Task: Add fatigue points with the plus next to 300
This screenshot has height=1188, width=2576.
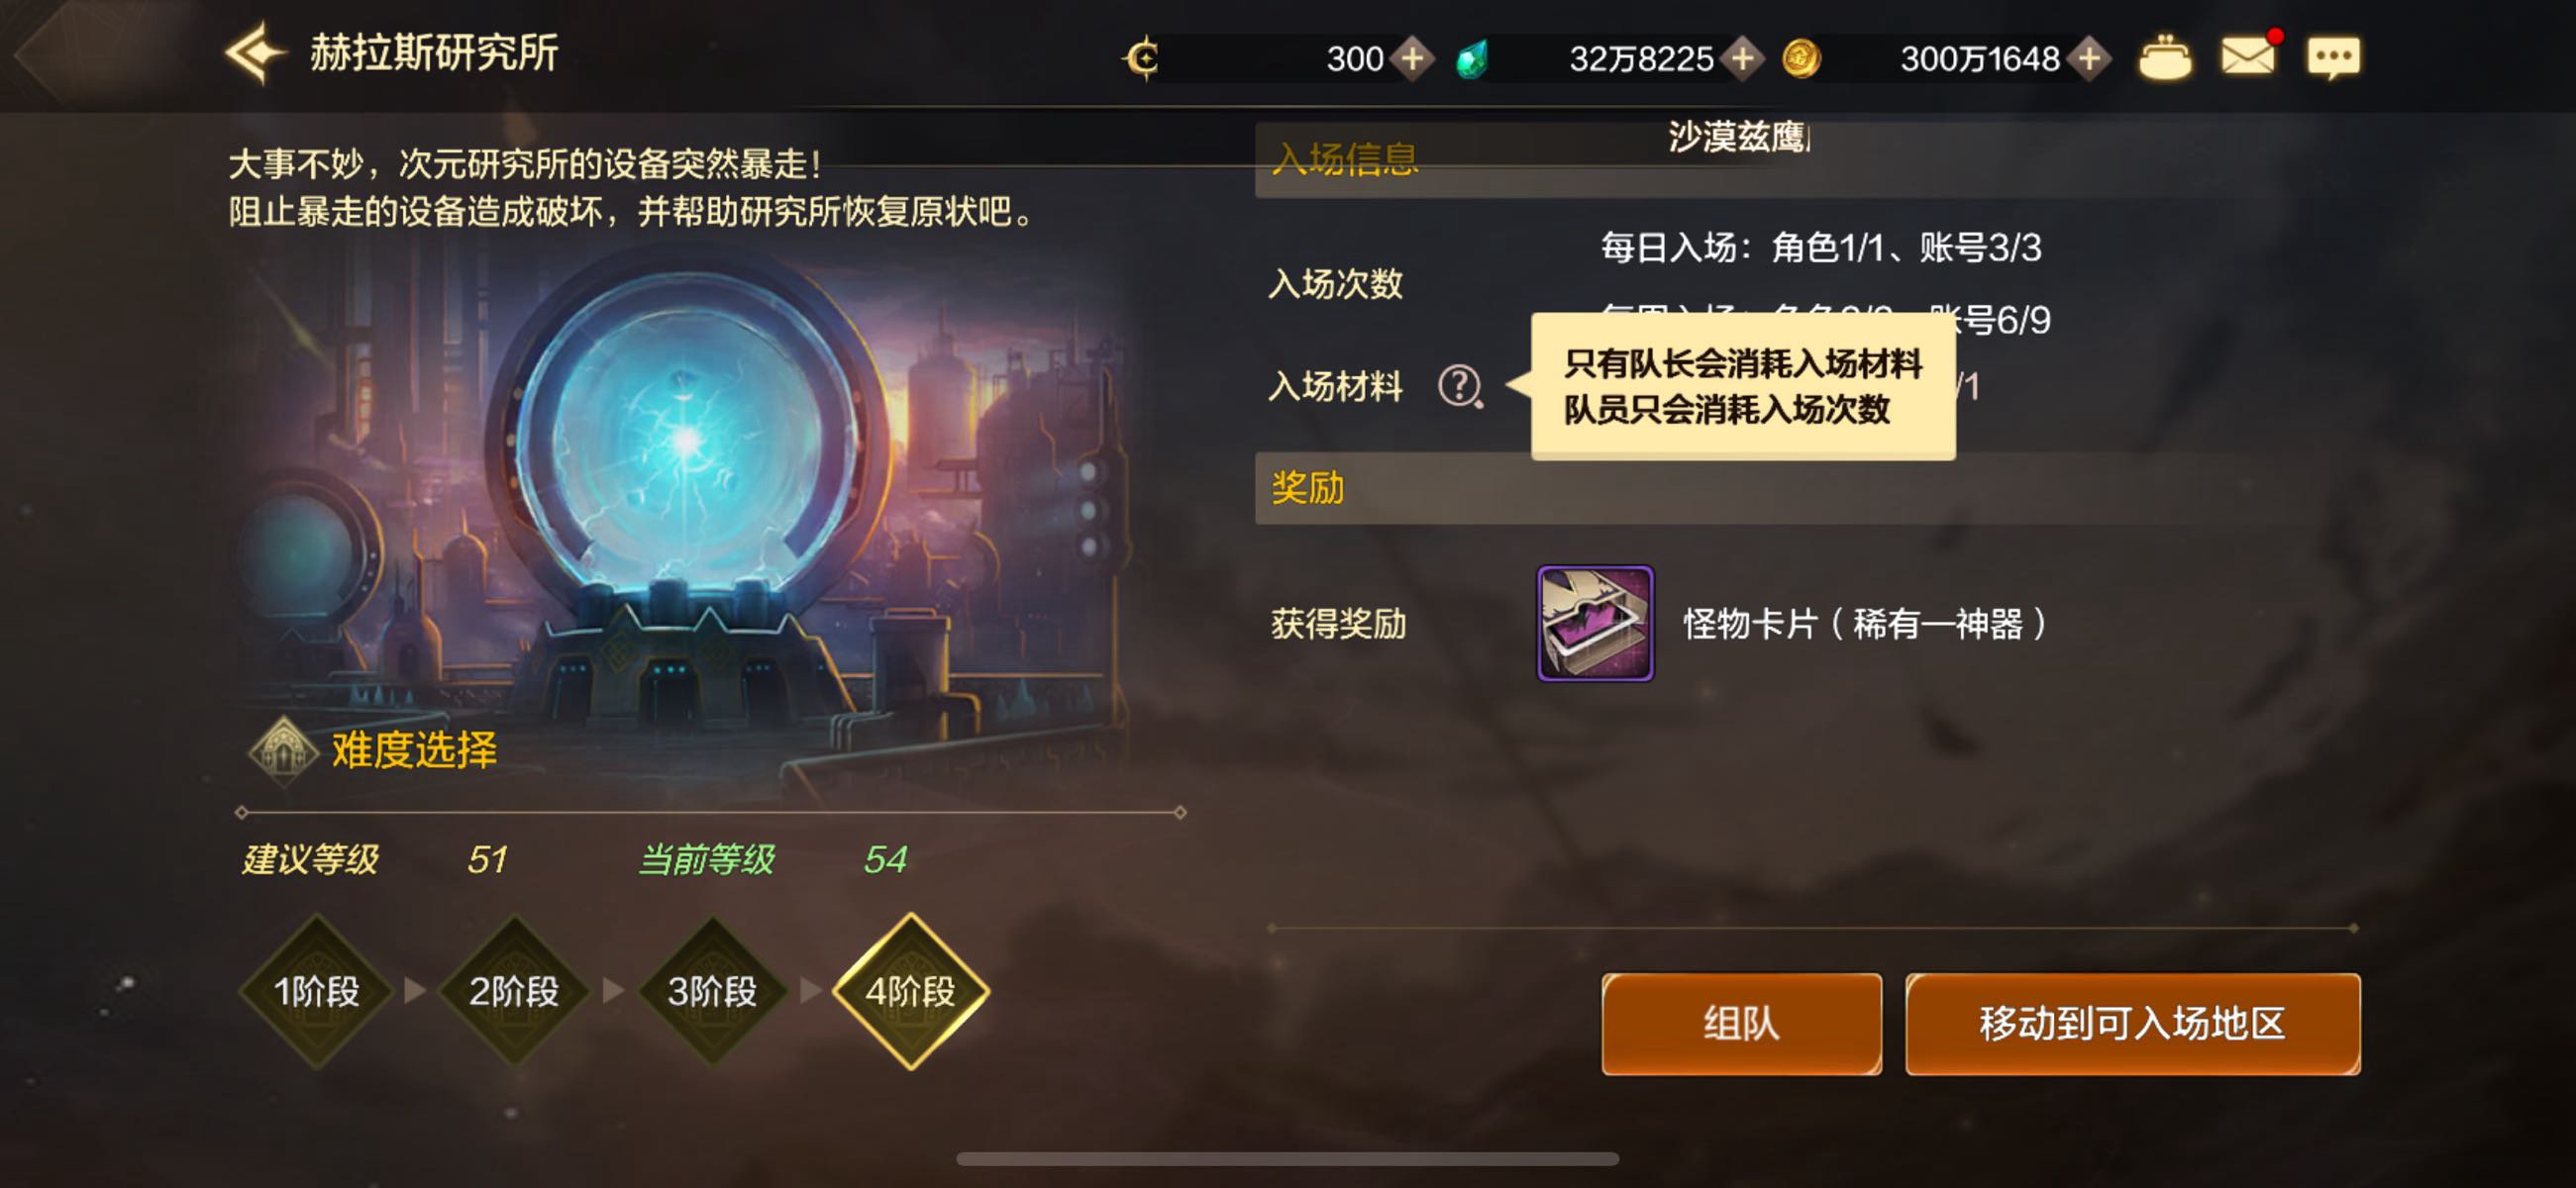Action: [x=1412, y=59]
